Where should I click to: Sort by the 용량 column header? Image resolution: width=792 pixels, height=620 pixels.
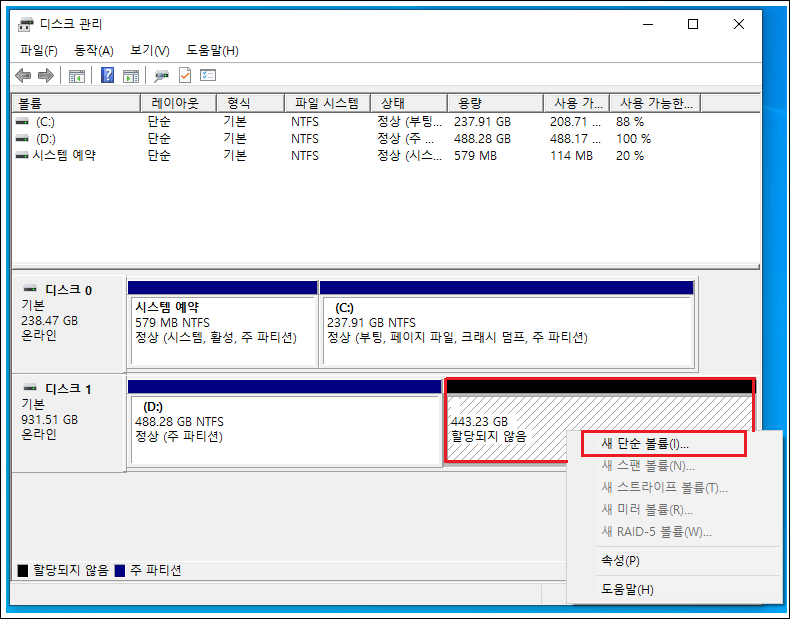click(x=496, y=104)
